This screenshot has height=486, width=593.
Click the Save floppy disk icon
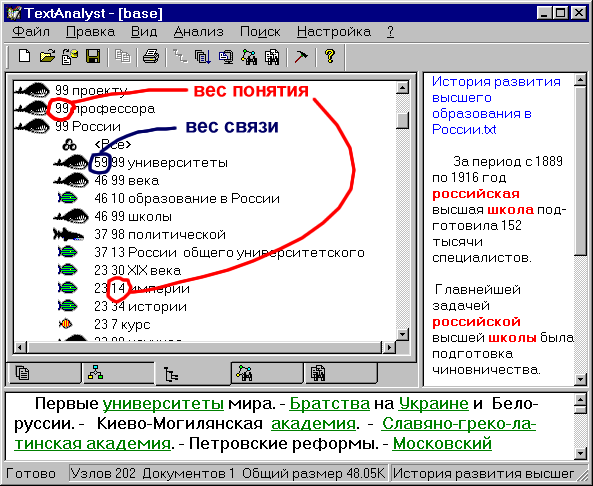click(x=93, y=57)
